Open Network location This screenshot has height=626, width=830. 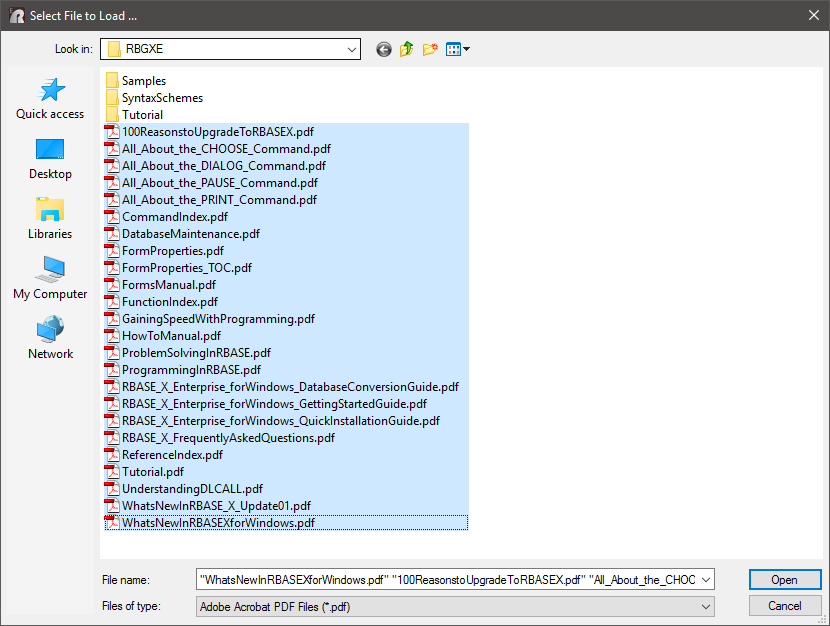coord(50,339)
